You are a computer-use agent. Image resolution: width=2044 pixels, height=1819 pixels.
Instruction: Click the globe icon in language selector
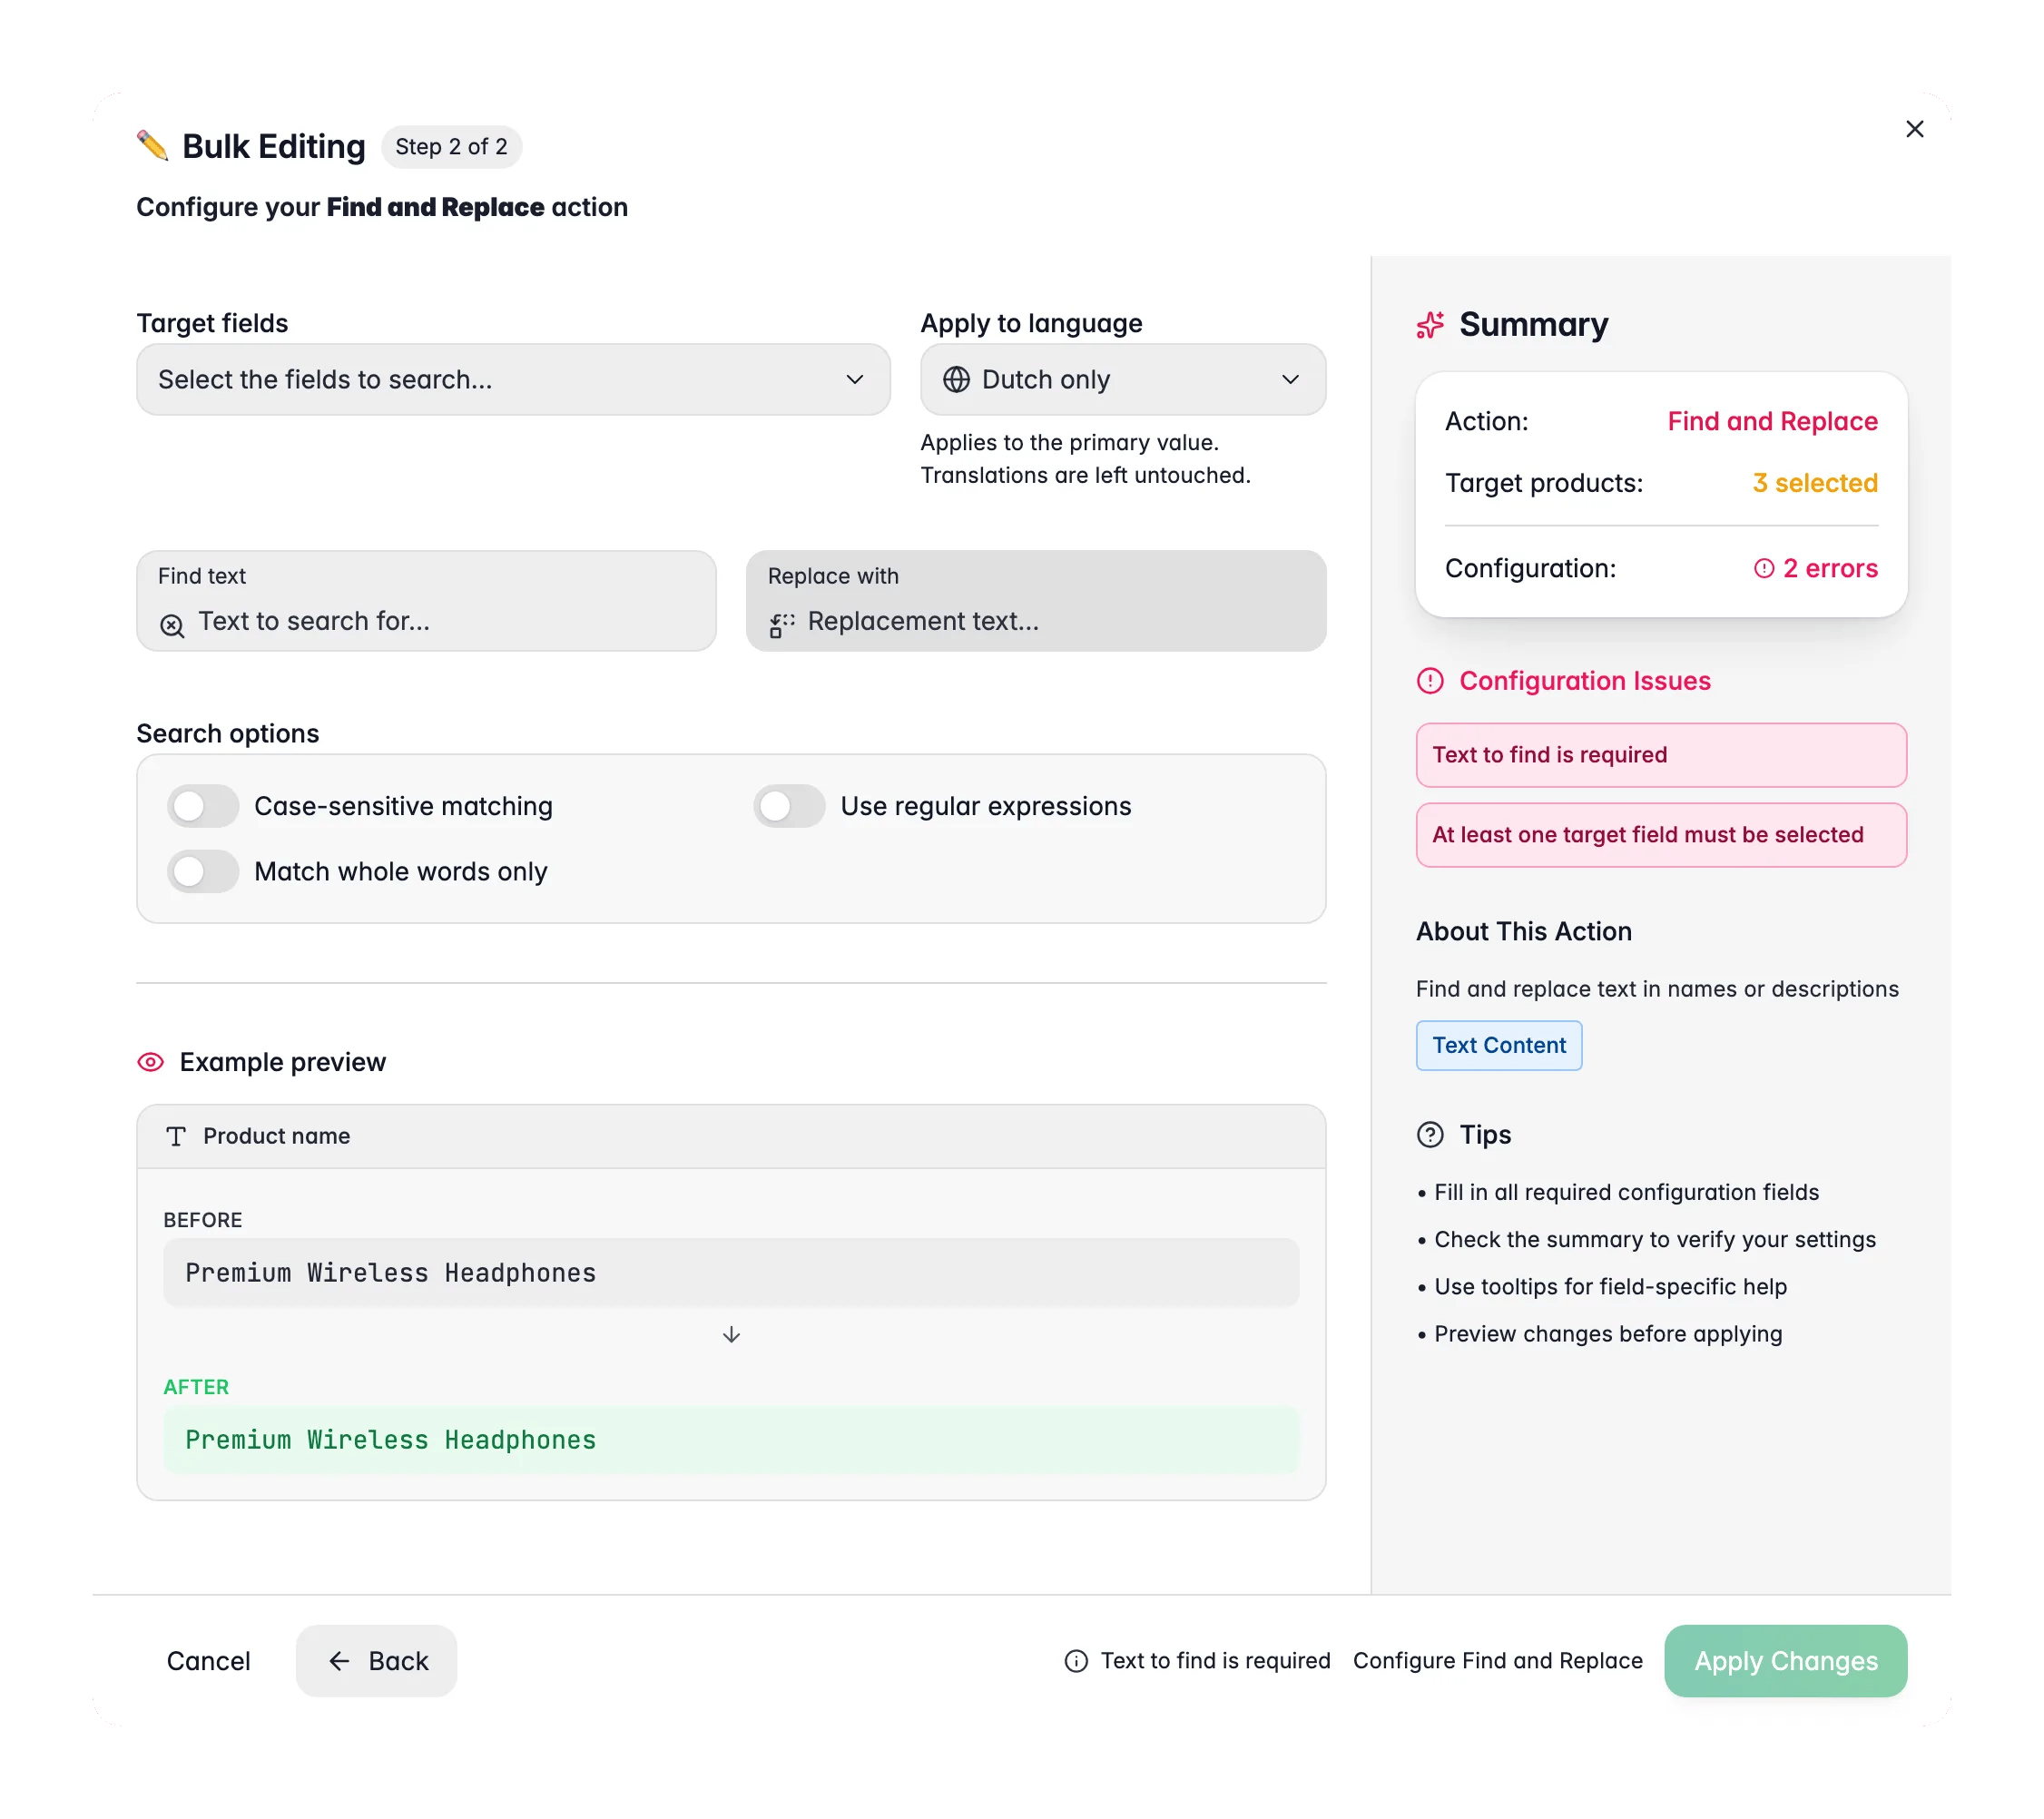point(956,380)
